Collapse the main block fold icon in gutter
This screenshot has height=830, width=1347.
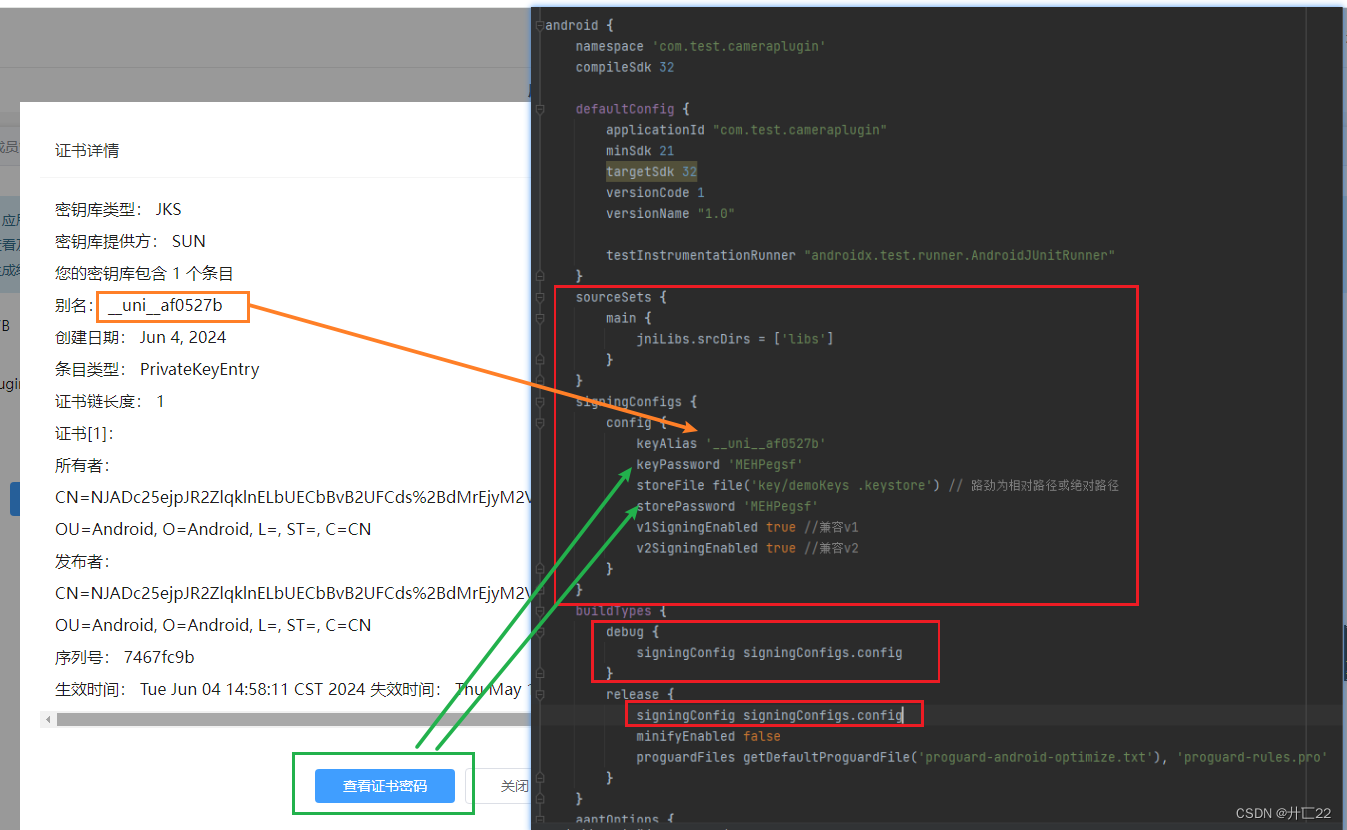point(540,317)
